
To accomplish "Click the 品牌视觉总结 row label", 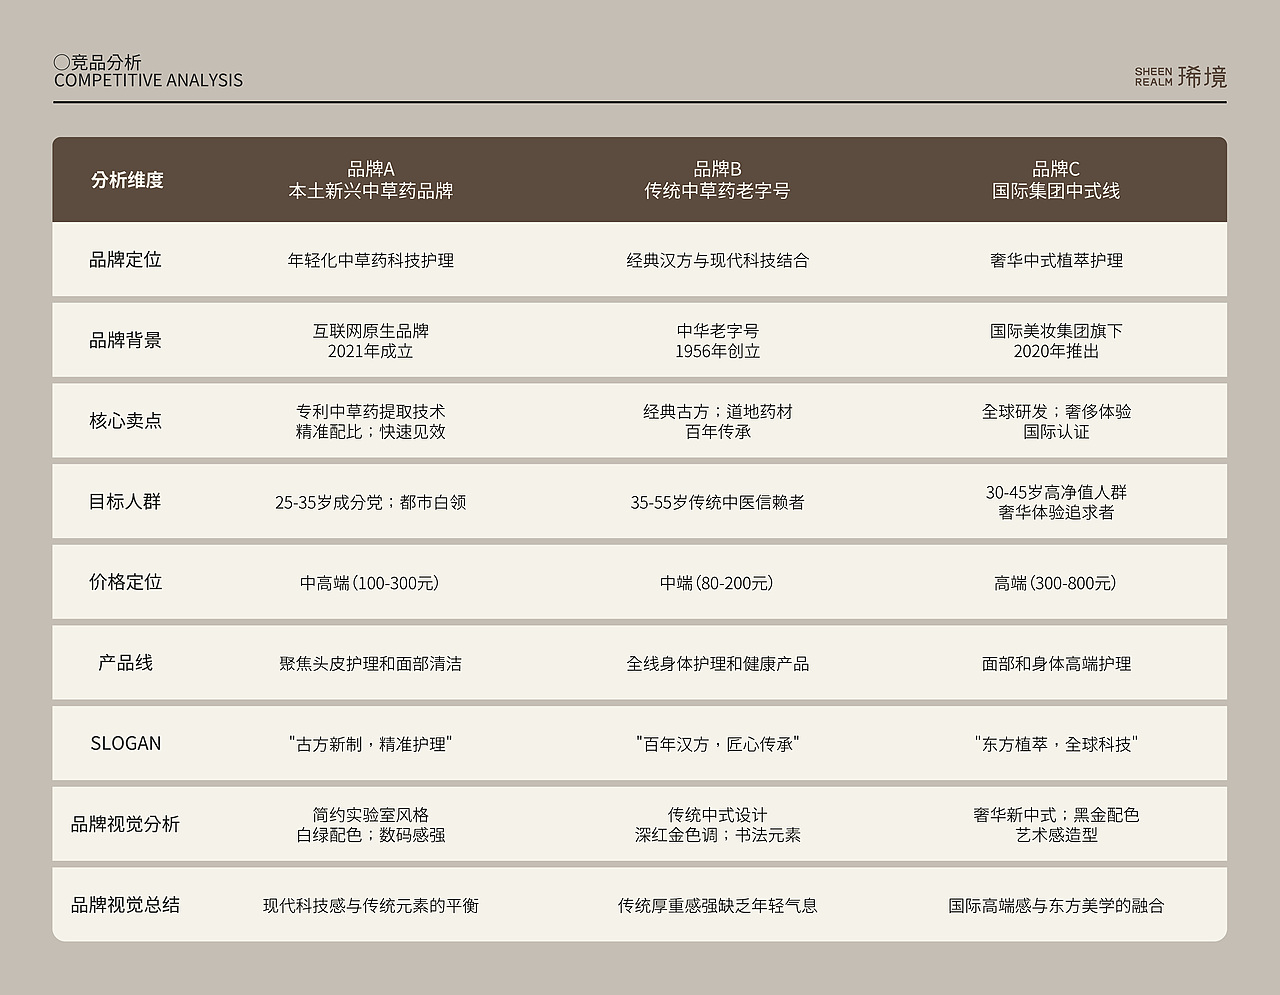I will [x=124, y=904].
